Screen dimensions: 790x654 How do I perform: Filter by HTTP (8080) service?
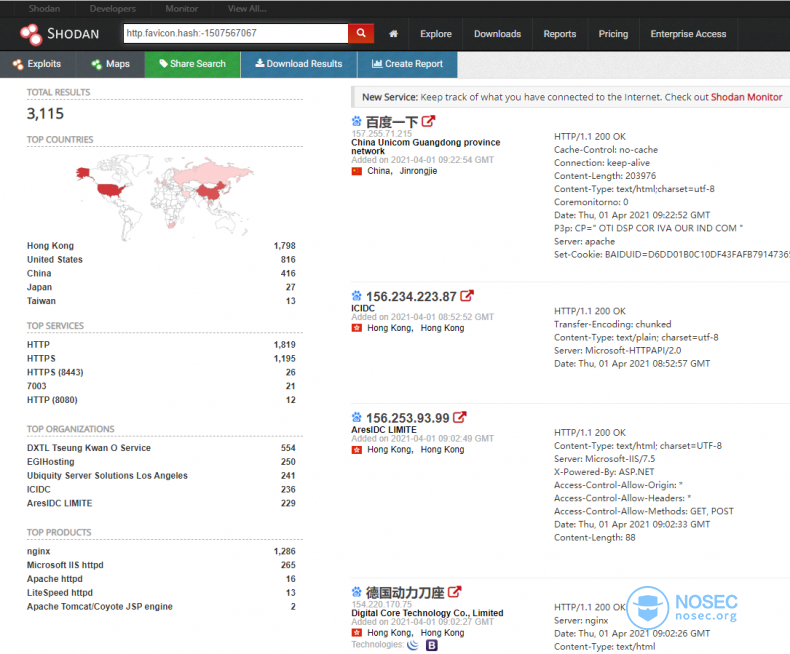coord(52,400)
